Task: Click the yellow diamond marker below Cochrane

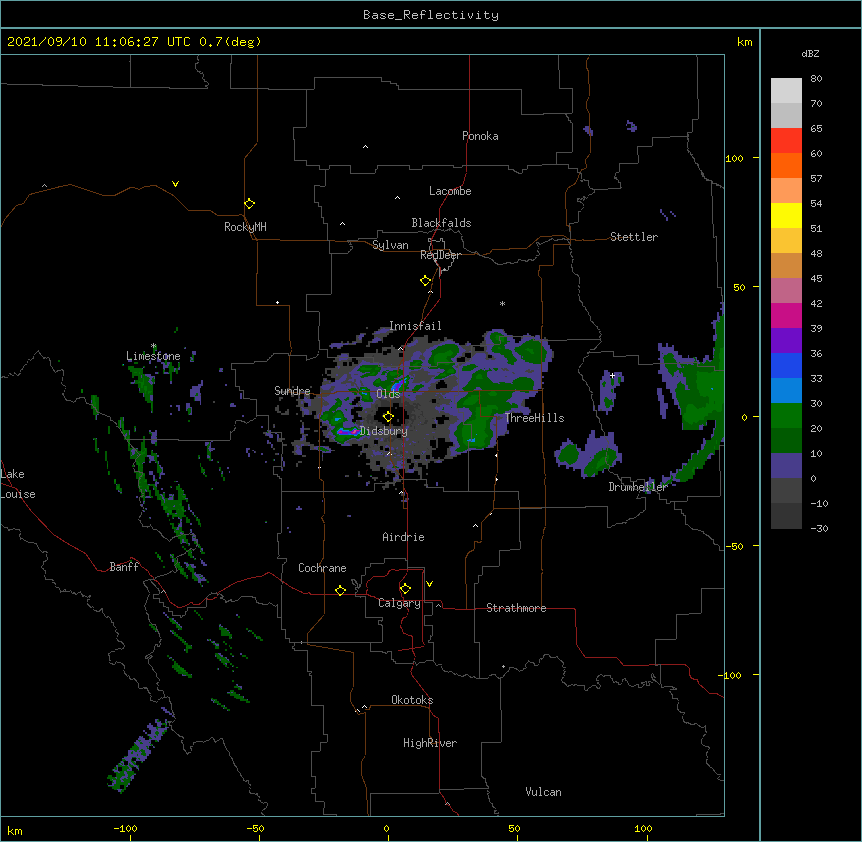Action: (340, 590)
